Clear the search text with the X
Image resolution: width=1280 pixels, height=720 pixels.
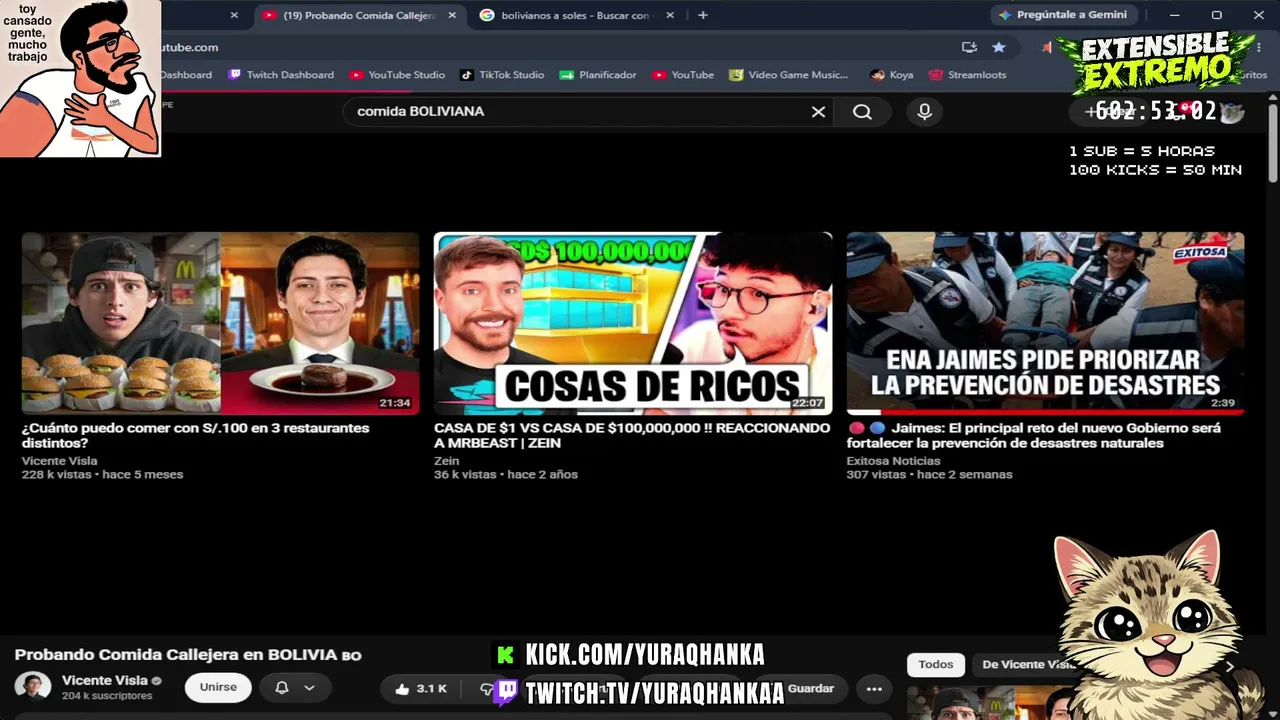pos(818,112)
